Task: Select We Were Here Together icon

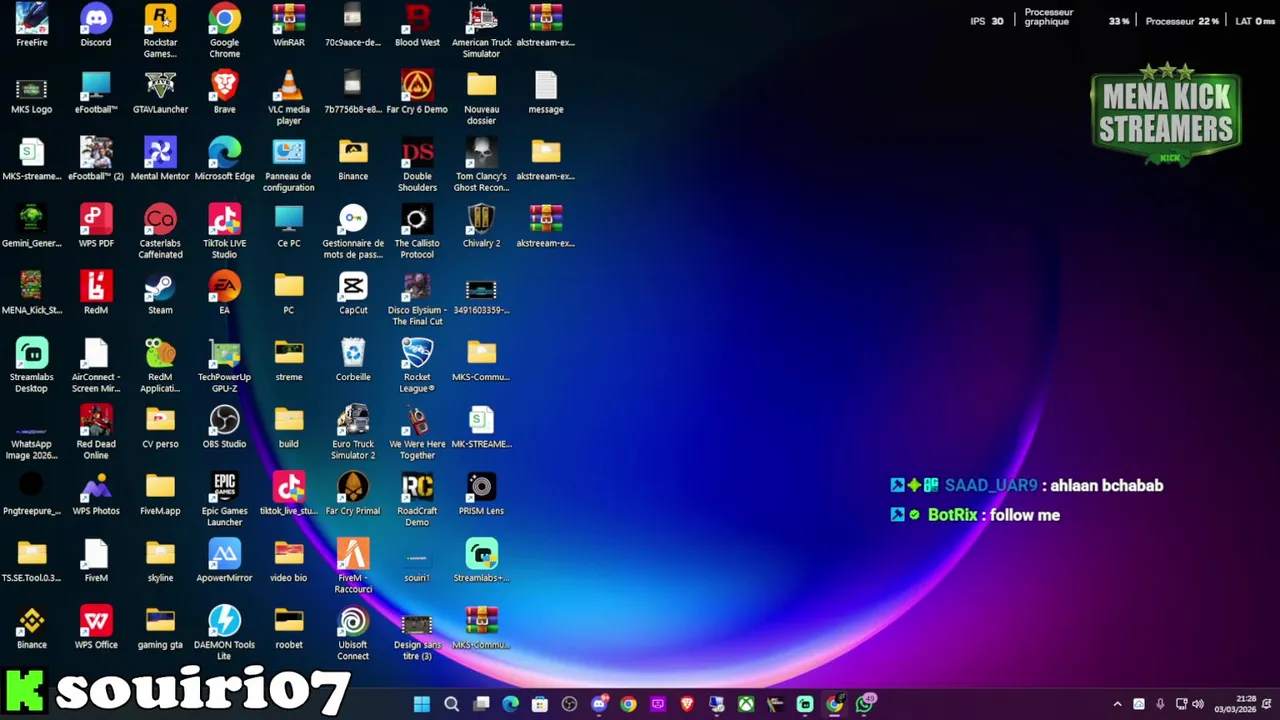Action: coord(417,432)
